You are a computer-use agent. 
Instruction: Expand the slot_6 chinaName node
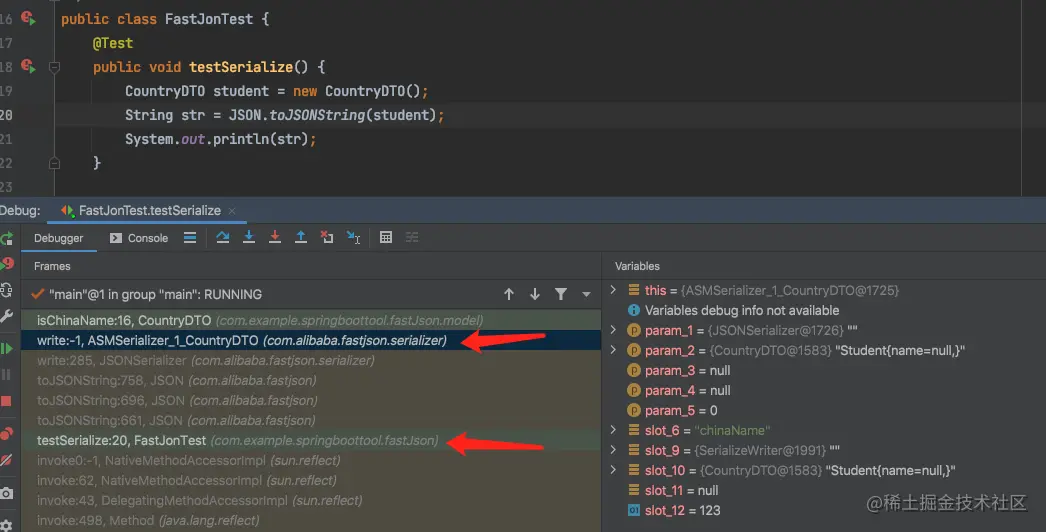pos(613,430)
